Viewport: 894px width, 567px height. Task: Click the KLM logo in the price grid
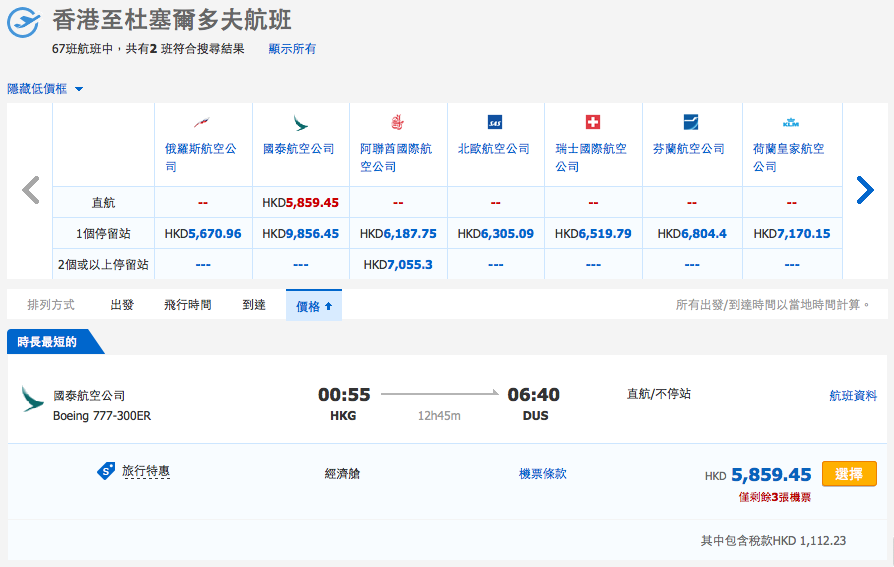[x=791, y=123]
